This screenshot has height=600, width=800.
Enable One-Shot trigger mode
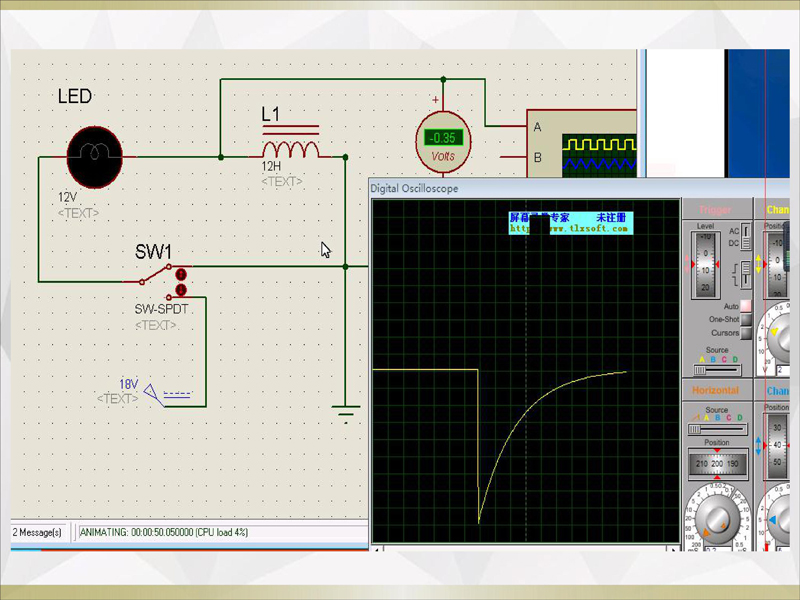pos(745,319)
